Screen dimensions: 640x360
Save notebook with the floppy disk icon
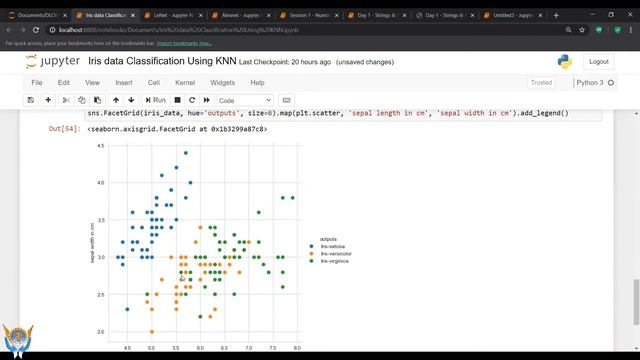click(x=31, y=100)
